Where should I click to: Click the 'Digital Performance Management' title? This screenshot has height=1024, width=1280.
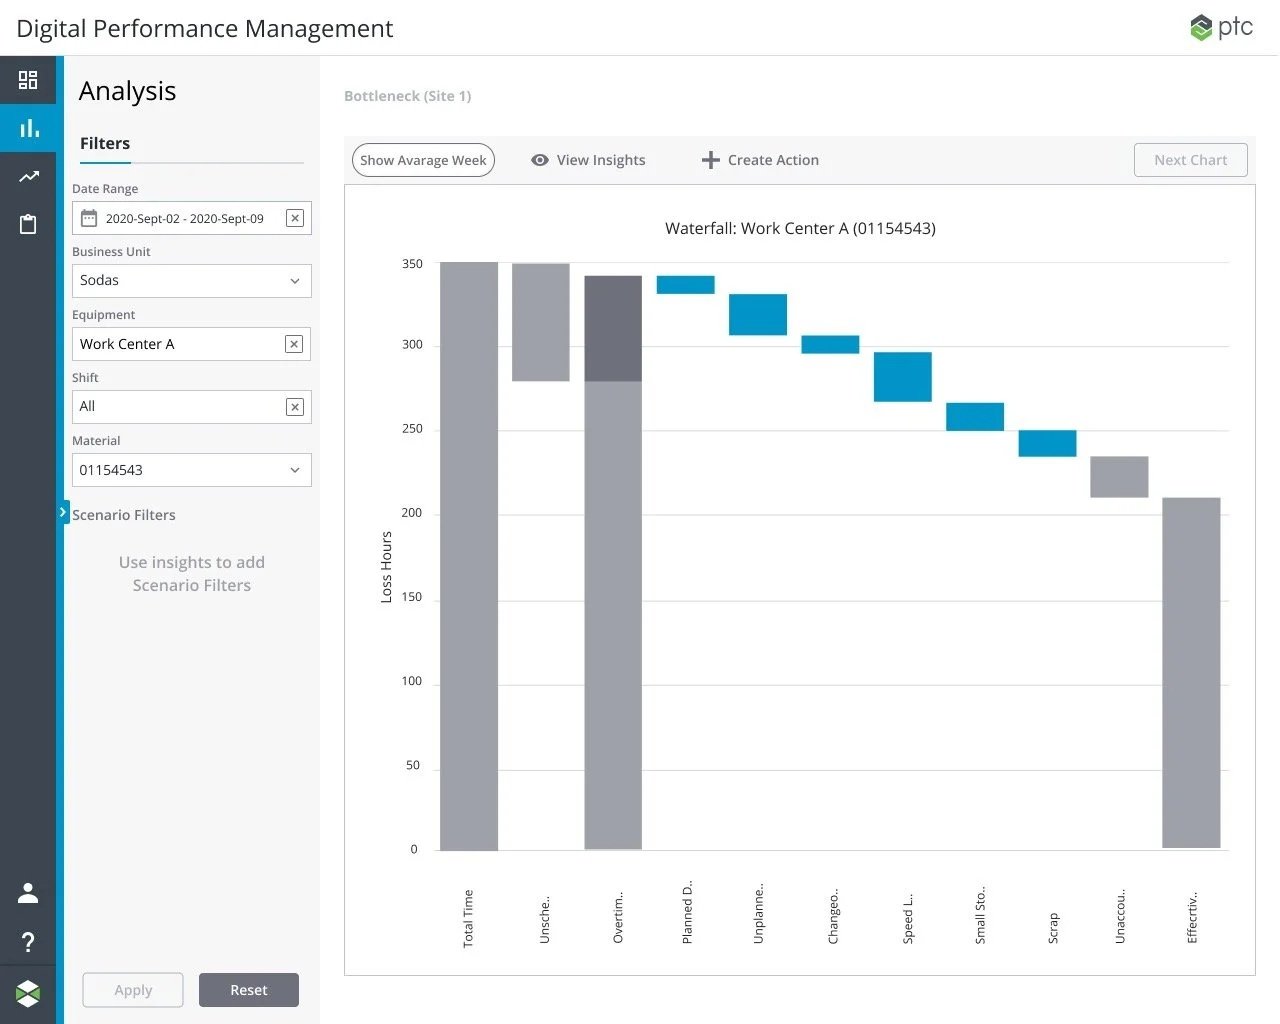205,28
